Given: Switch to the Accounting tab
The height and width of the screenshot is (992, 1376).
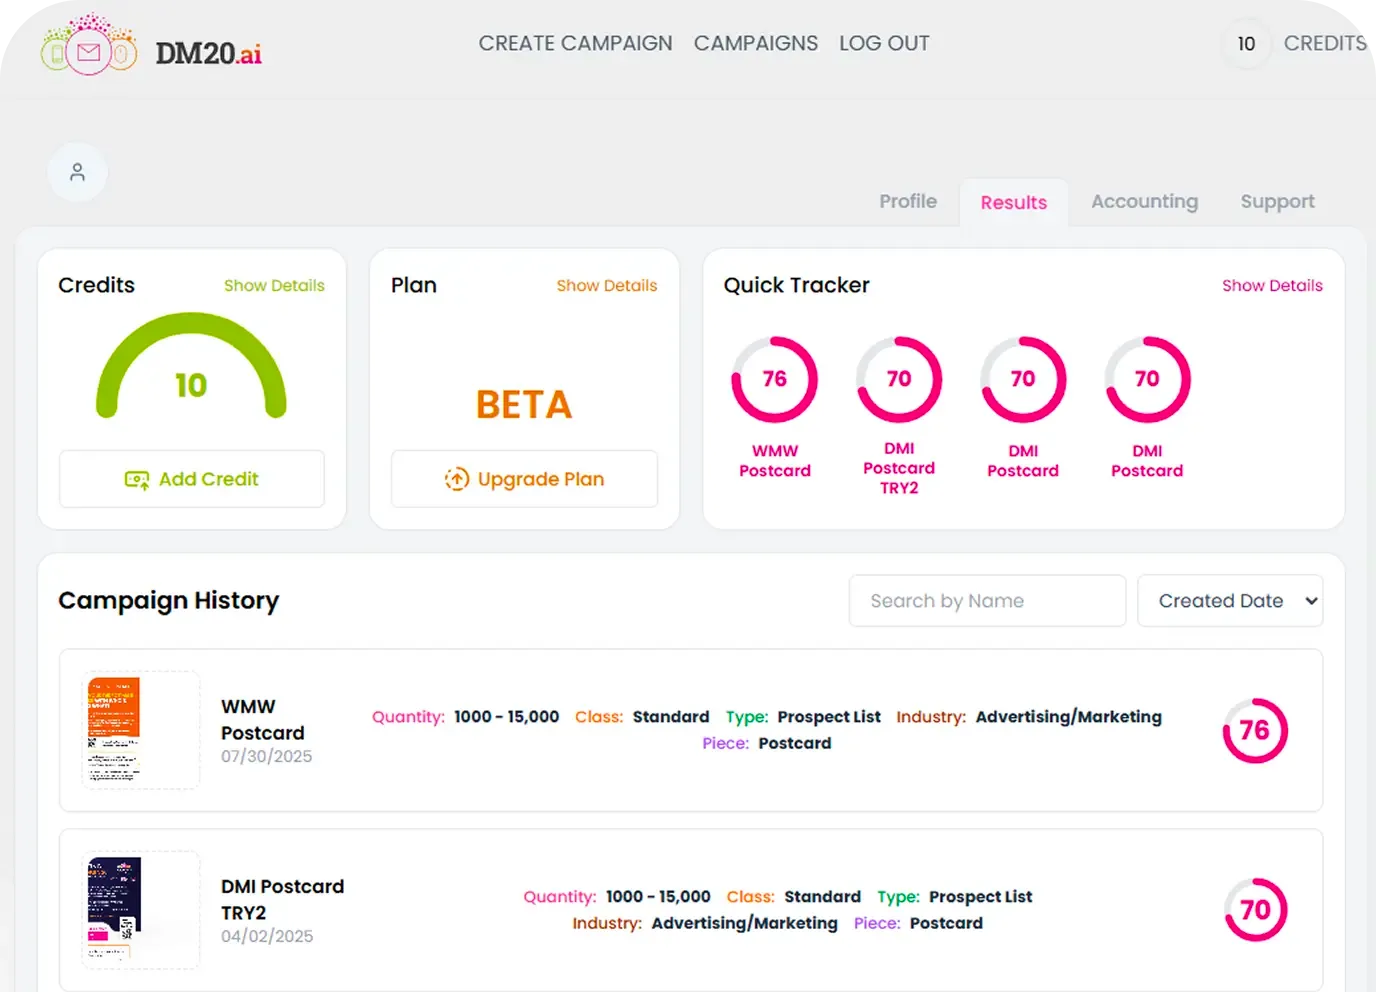Looking at the screenshot, I should point(1144,202).
